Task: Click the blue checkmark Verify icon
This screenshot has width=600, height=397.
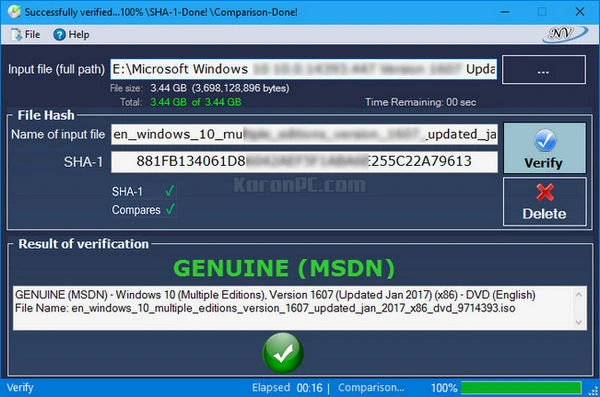Action: (x=545, y=141)
